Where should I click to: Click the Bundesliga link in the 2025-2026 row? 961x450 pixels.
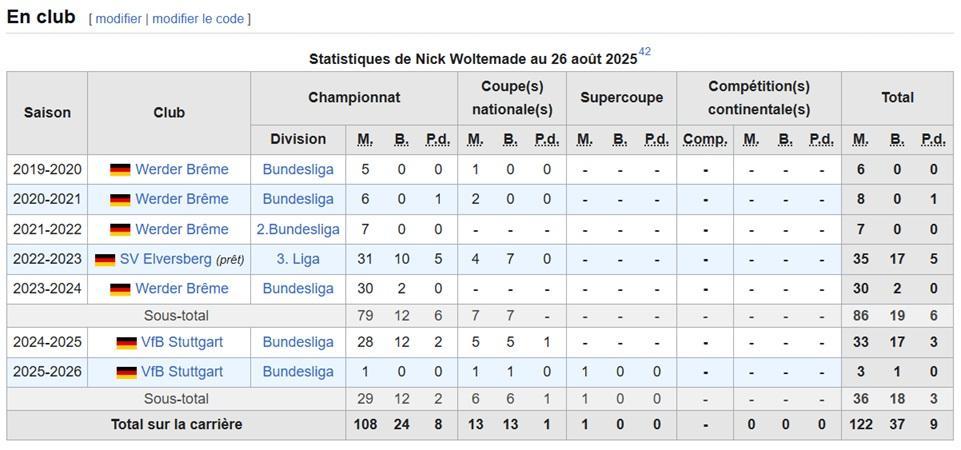(298, 372)
